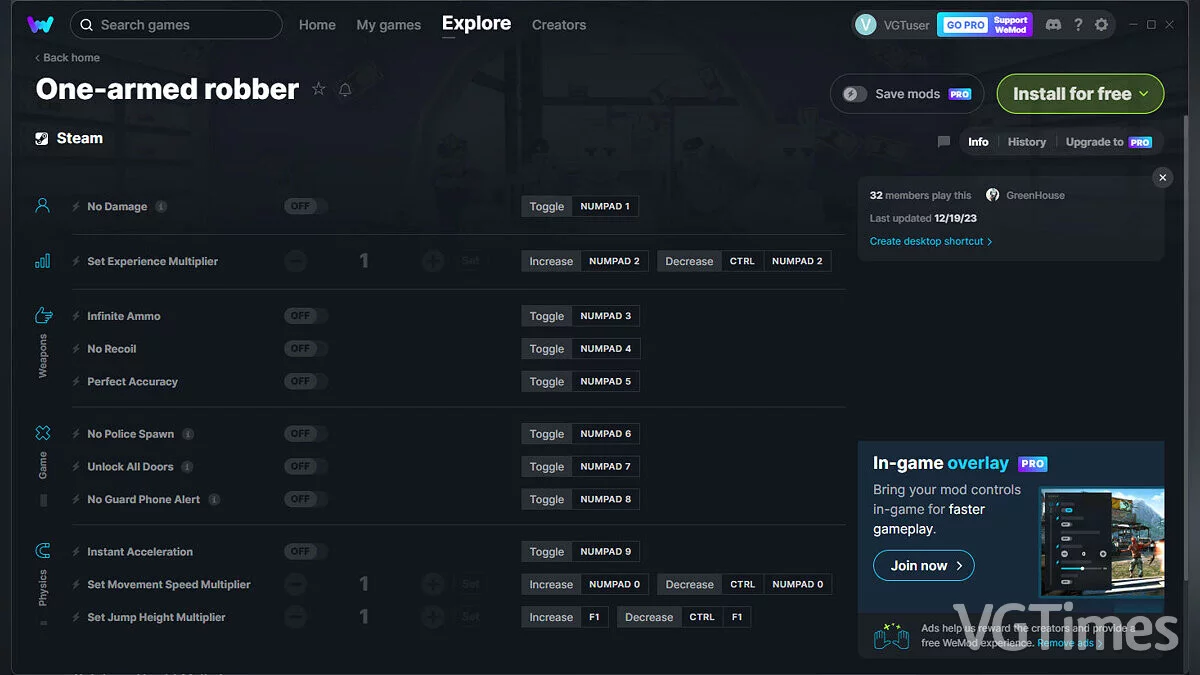Click Experience Multiplier value field
Viewport: 1200px width, 675px height.
click(x=364, y=261)
